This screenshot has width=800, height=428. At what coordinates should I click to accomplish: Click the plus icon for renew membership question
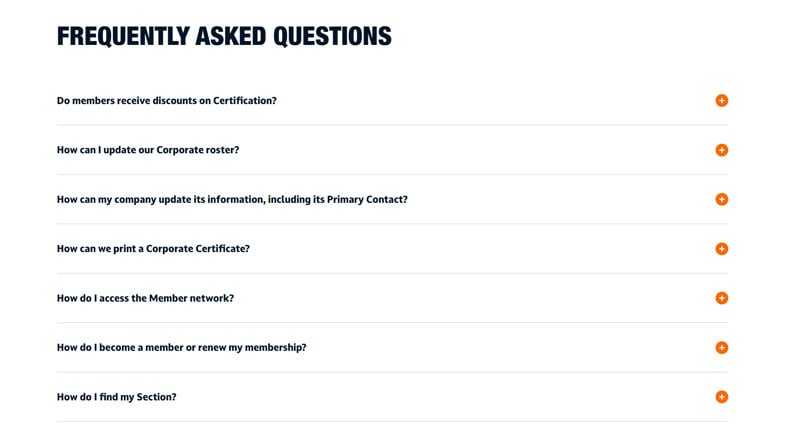(x=722, y=348)
